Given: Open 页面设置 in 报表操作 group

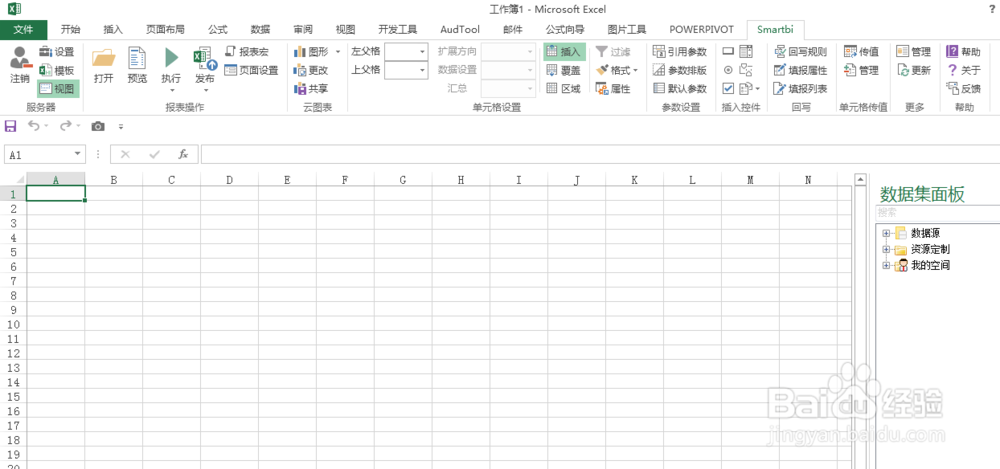Looking at the screenshot, I should pyautogui.click(x=251, y=70).
